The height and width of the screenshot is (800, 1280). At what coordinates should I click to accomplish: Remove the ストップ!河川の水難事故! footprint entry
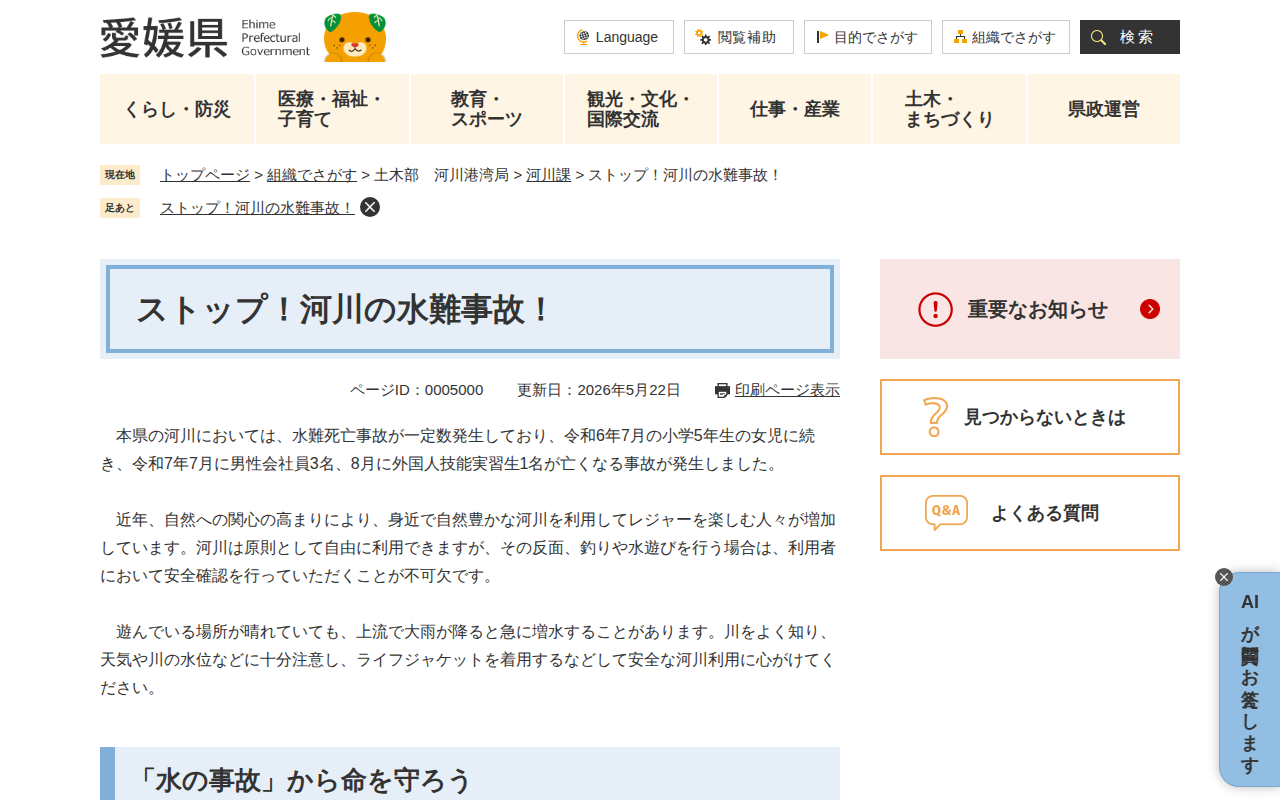(x=370, y=207)
